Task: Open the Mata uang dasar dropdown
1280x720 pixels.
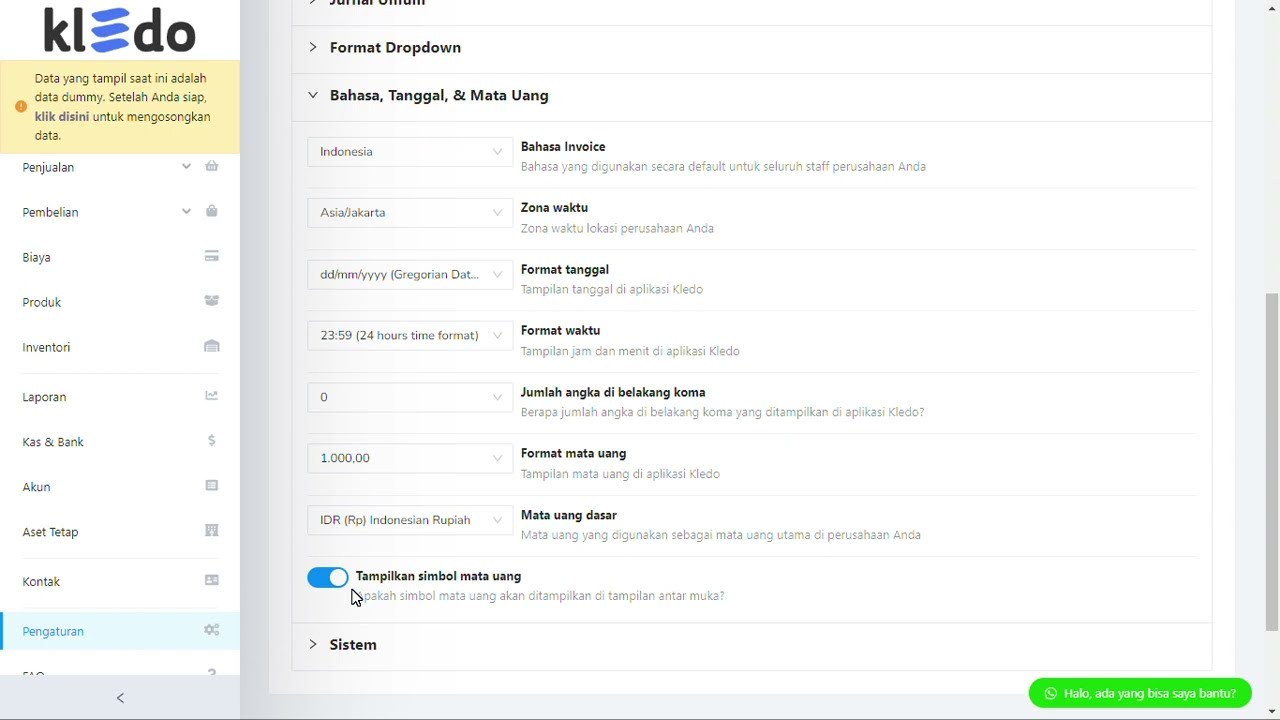Action: point(410,520)
